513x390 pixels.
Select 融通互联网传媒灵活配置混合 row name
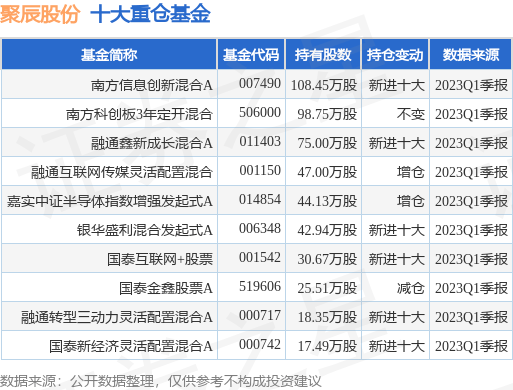tap(122, 172)
